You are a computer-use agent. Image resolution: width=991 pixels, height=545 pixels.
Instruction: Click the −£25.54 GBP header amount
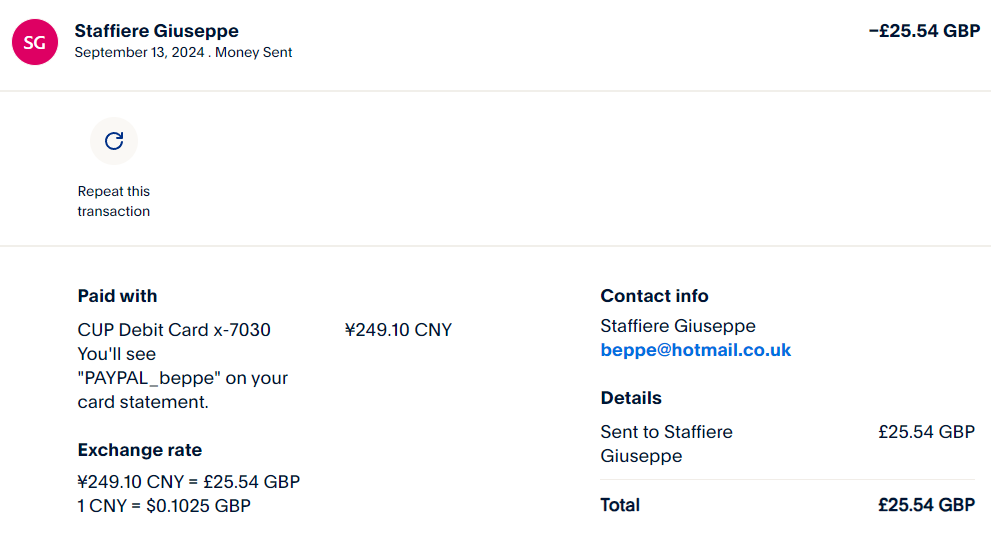pyautogui.click(x=924, y=31)
